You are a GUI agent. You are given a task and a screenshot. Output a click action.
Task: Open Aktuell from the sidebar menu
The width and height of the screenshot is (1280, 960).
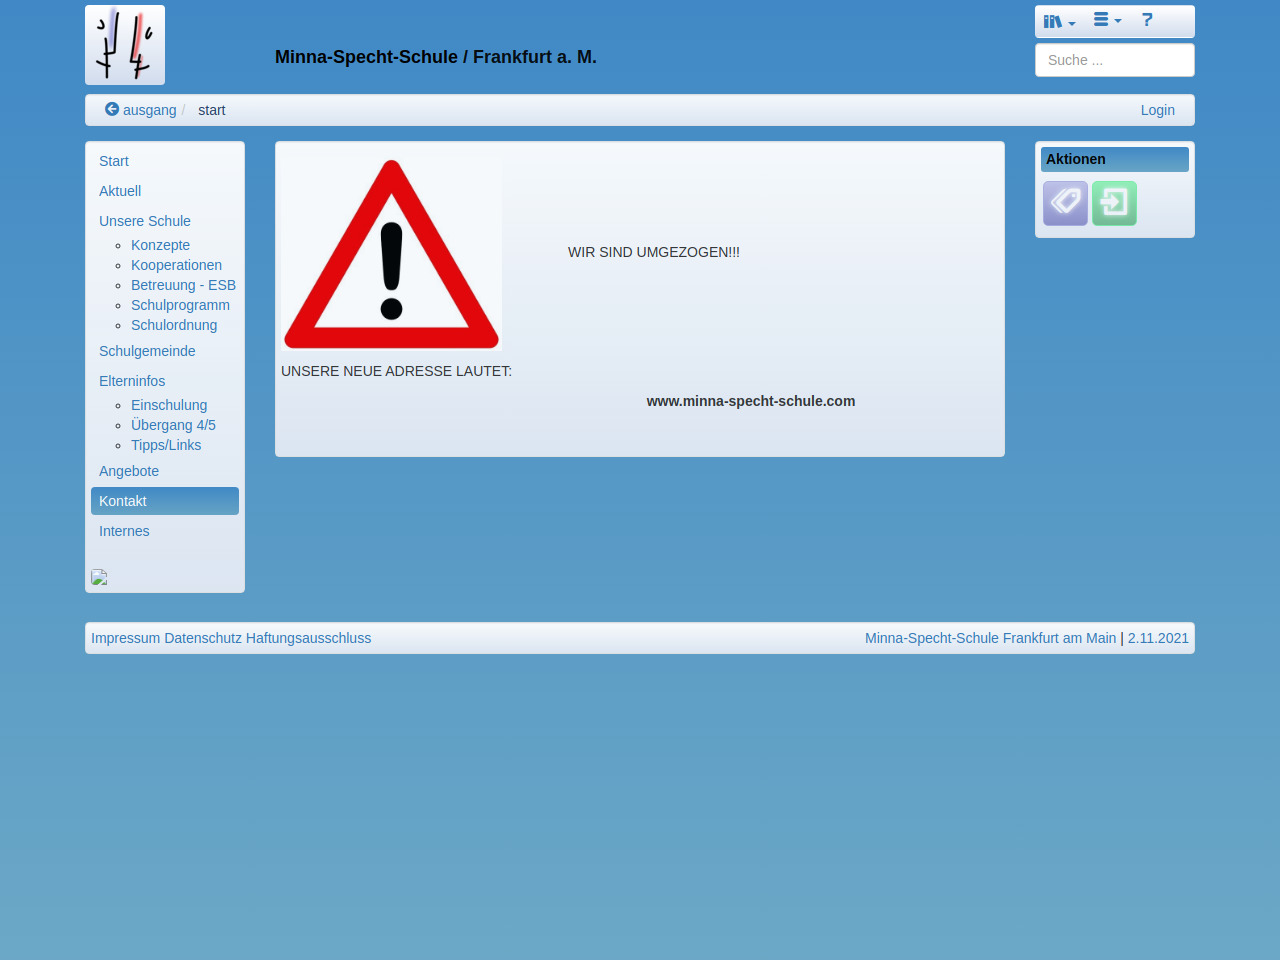point(120,191)
